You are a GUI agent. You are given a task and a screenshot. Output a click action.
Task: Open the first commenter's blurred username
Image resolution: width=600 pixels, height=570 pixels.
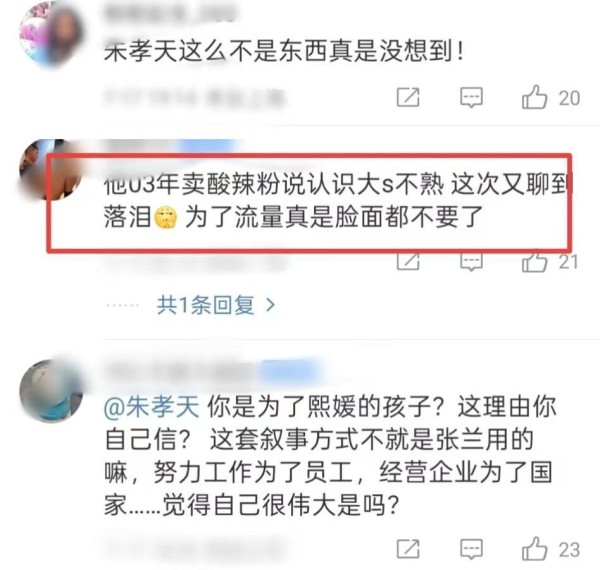(x=170, y=14)
